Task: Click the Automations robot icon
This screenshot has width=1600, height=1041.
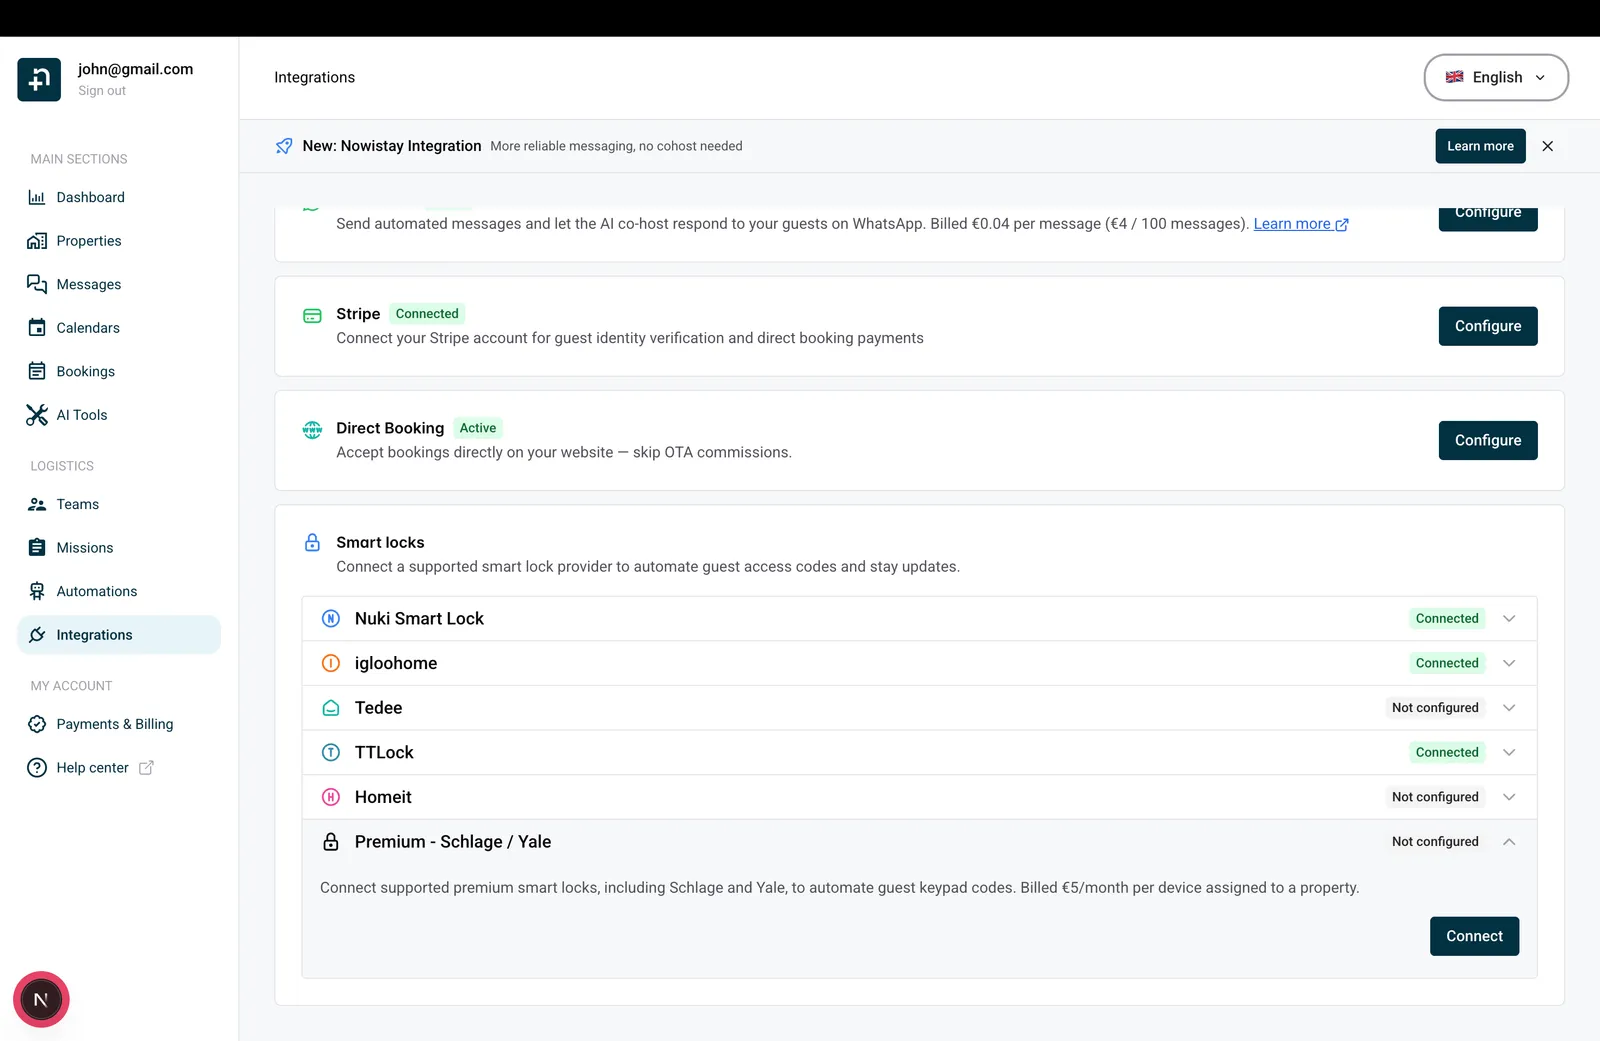Action: pos(37,591)
